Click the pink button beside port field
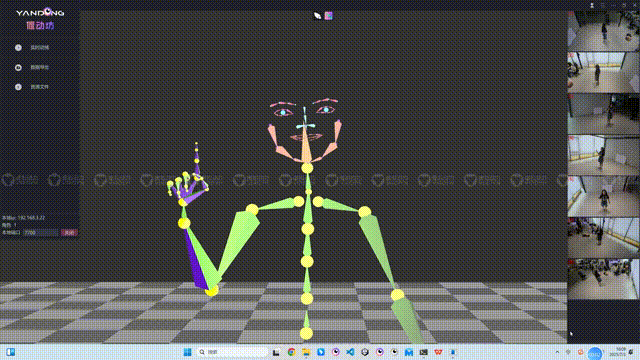Screen dimensions: 640x360 tap(69, 233)
